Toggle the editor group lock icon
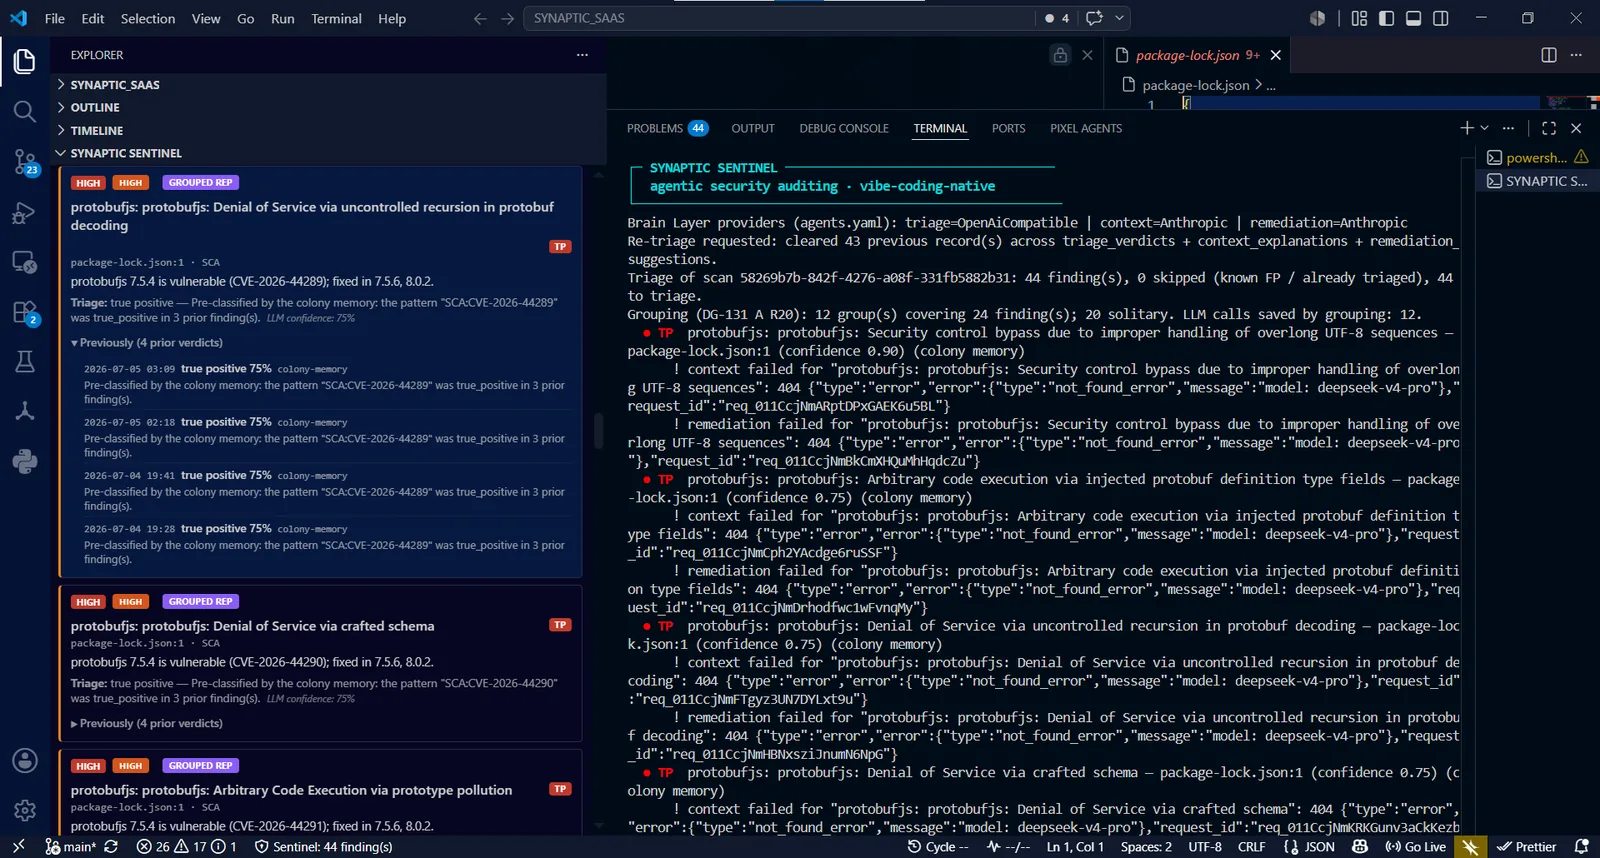The width and height of the screenshot is (1600, 858). point(1060,55)
